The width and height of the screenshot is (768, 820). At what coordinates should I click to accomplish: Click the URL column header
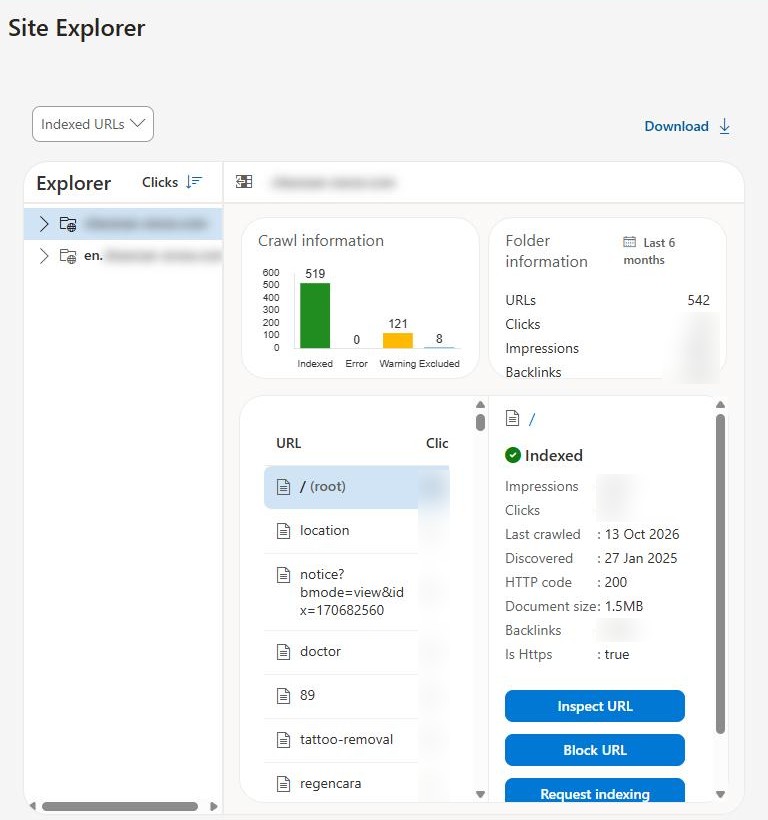[x=289, y=443]
